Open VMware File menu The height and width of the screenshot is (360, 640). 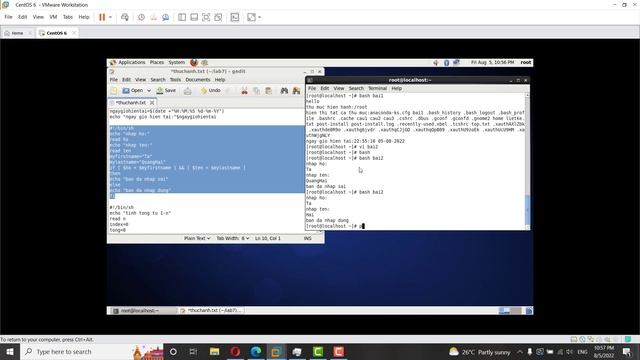click(x=9, y=17)
